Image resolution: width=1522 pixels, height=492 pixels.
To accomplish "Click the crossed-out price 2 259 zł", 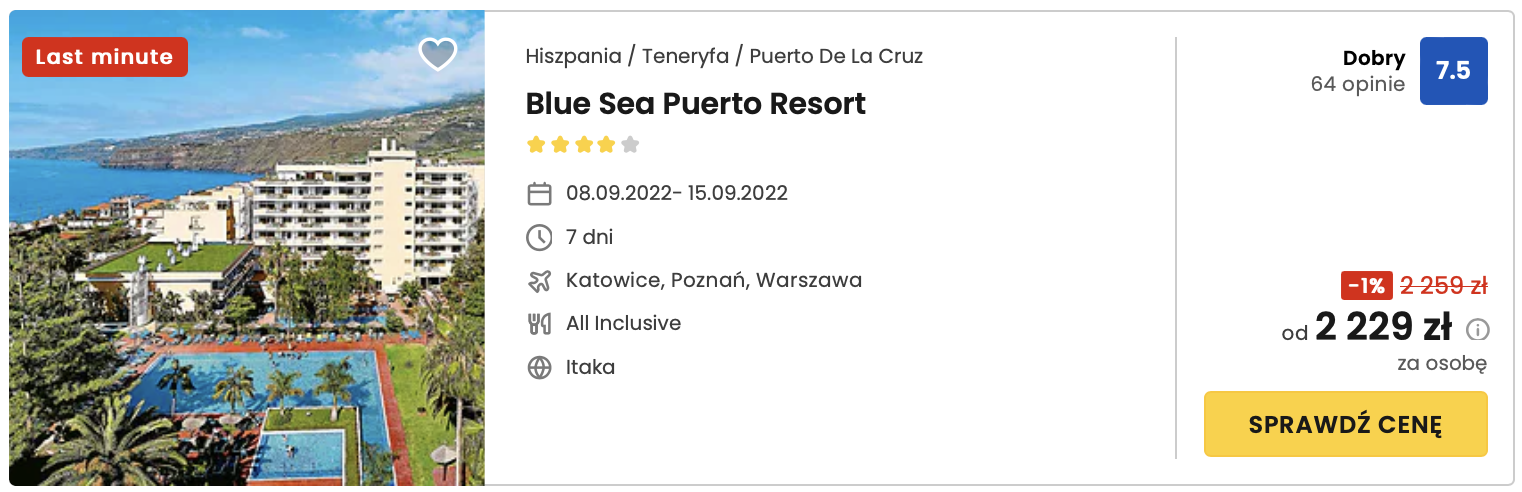I will tap(1444, 286).
